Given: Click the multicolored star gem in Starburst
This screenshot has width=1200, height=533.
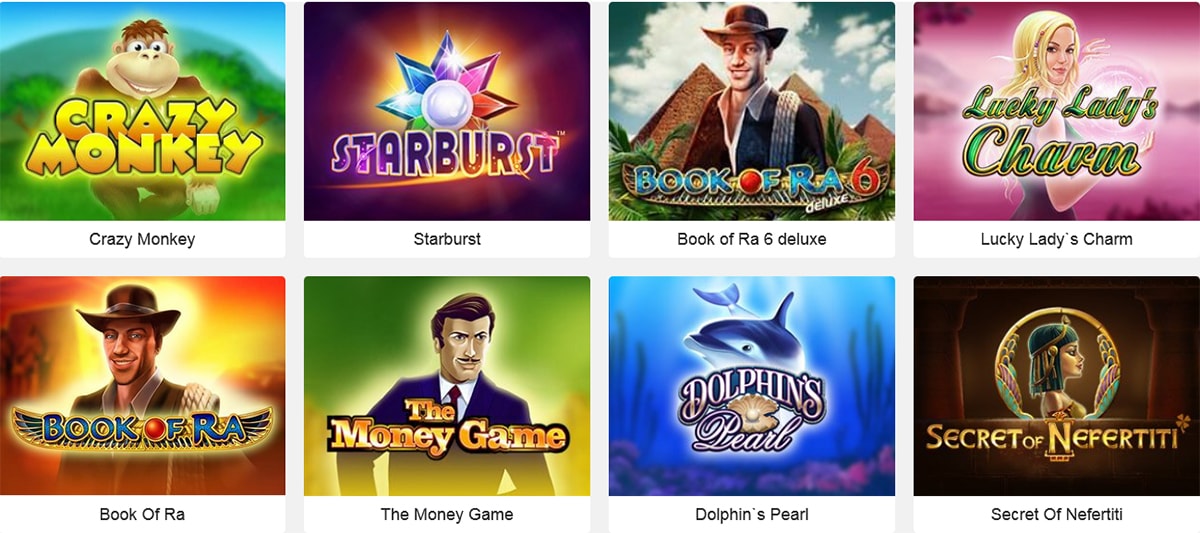Looking at the screenshot, I should 447,87.
